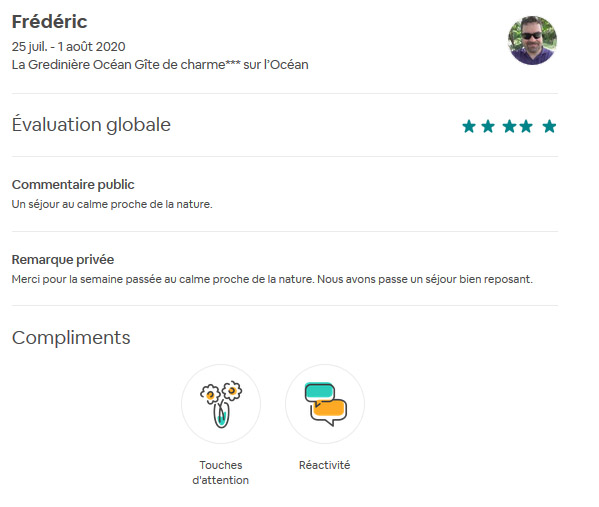Screen dimensions: 599x507
Task: Click the Réactivité label
Action: point(324,465)
